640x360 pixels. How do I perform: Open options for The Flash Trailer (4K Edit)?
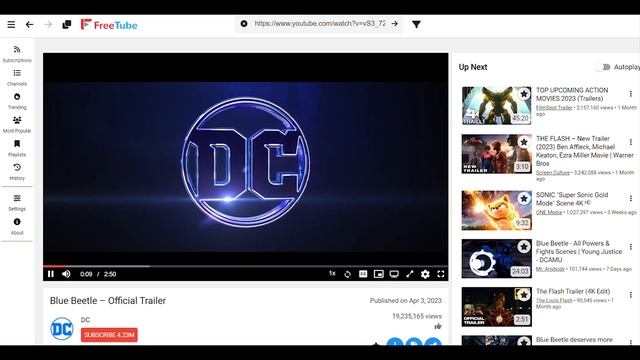631,295
